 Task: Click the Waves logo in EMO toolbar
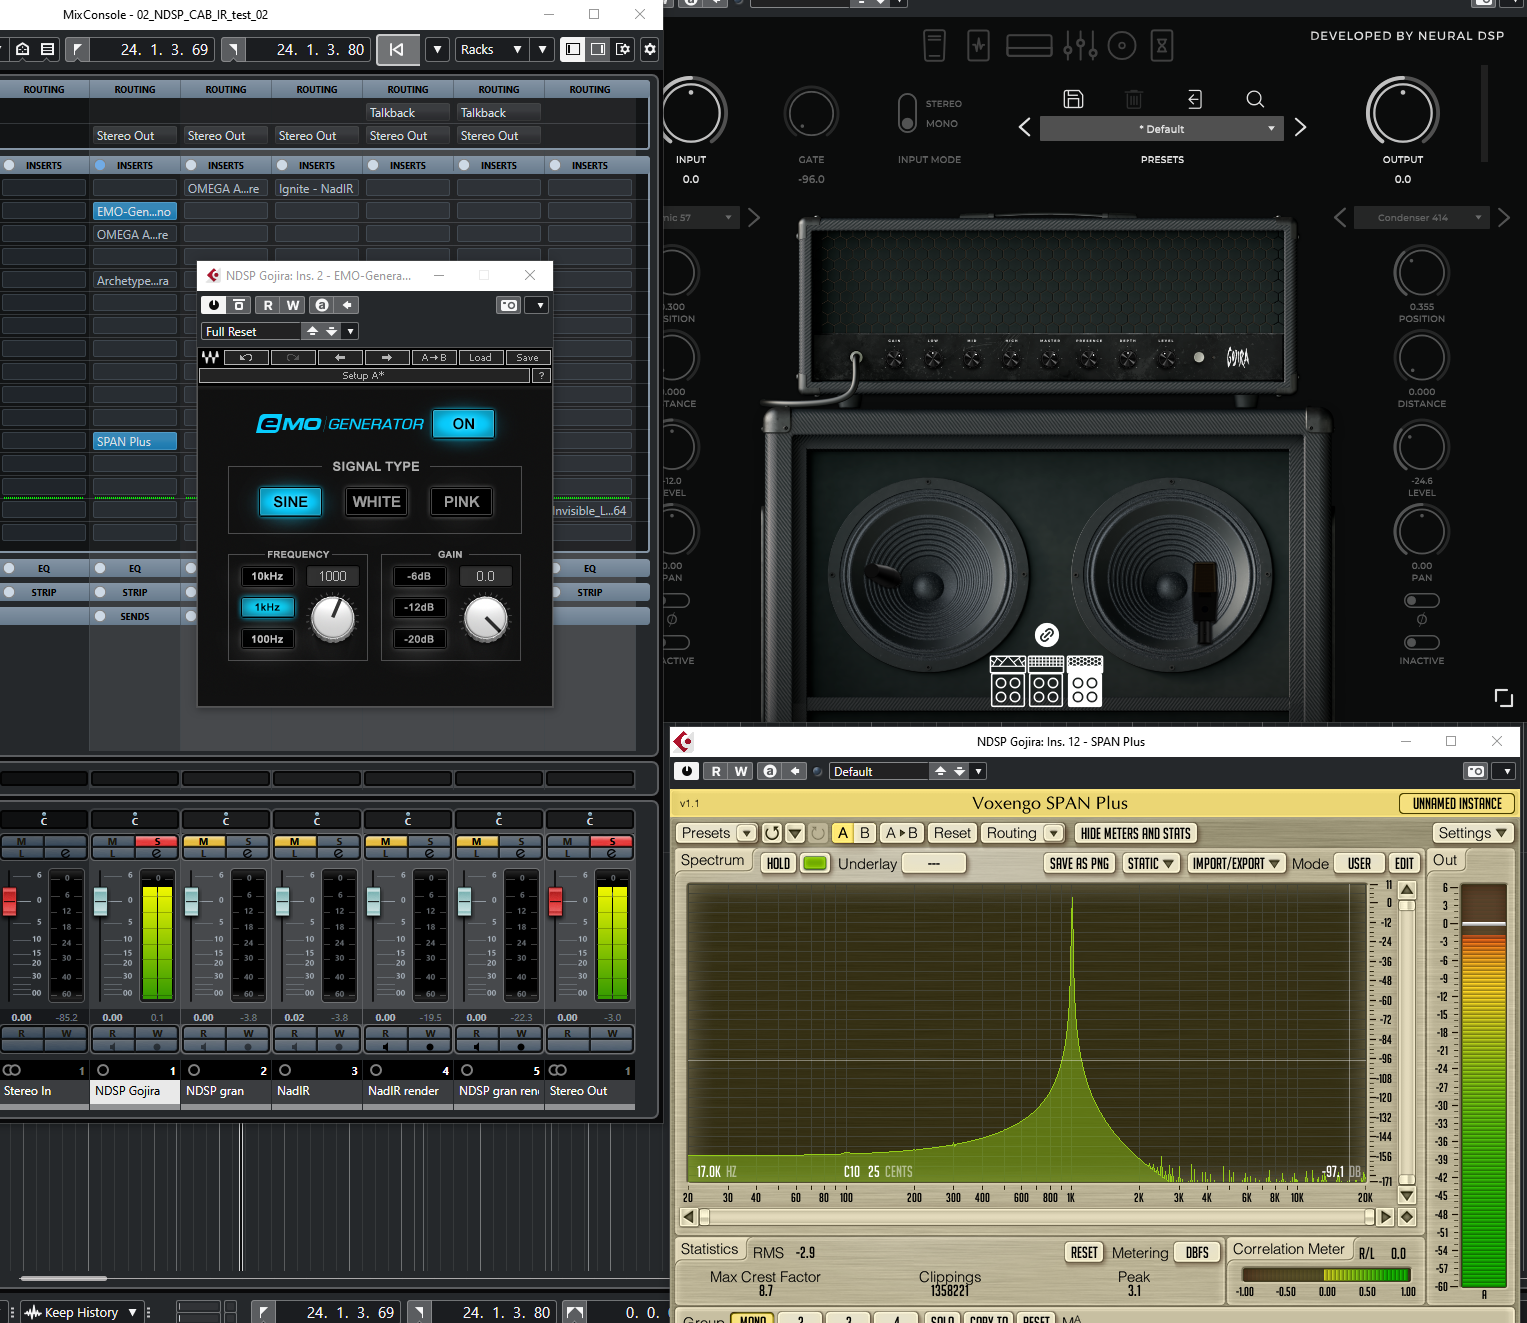pos(210,357)
